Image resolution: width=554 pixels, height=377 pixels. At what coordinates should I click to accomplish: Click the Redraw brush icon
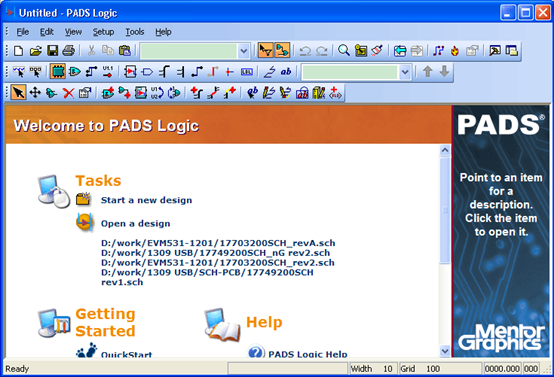tap(377, 51)
